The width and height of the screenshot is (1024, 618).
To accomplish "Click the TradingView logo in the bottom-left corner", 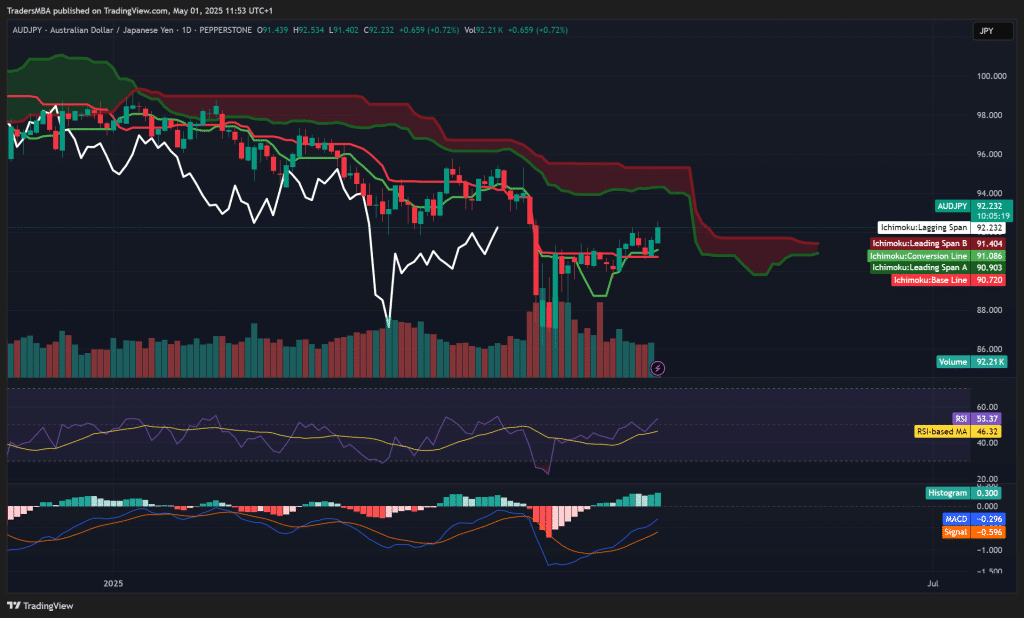I will 32,605.
